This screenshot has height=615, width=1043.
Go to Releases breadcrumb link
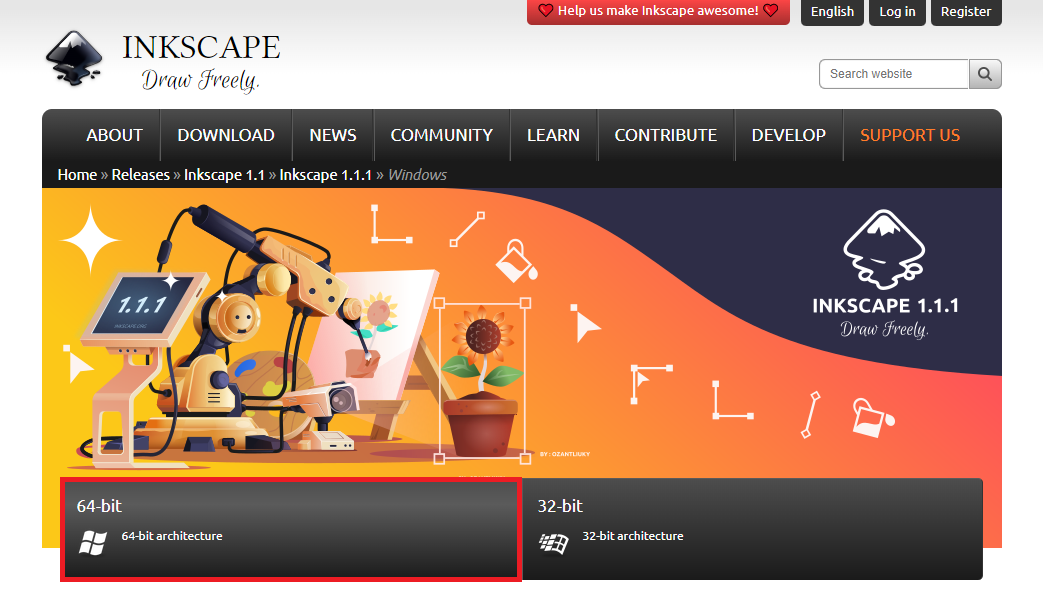(140, 175)
